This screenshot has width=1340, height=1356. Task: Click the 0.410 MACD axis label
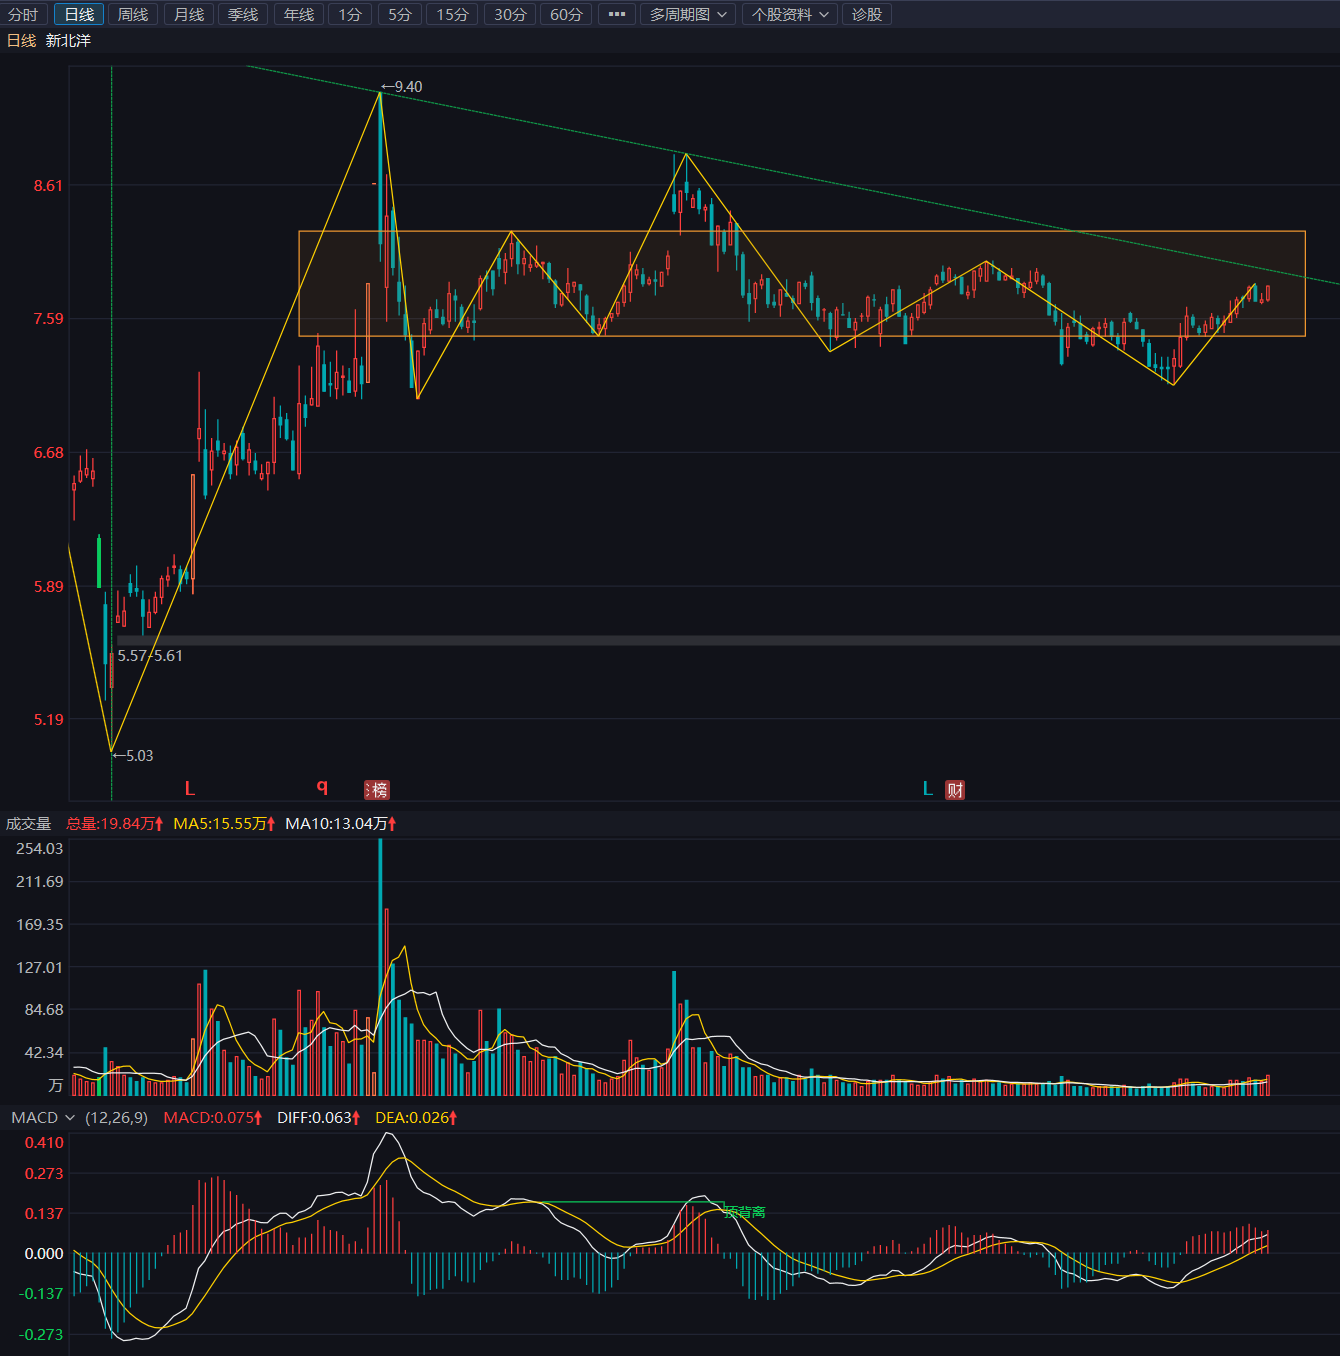[44, 1142]
